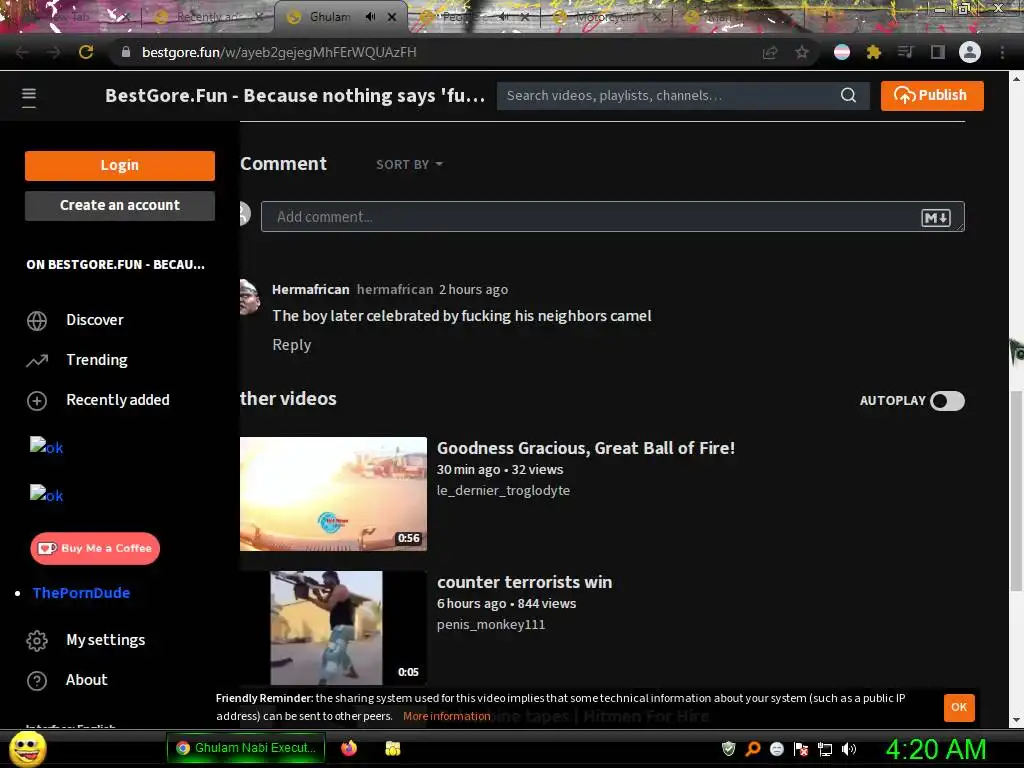Viewport: 1024px width, 768px height.
Task: Open ThePornDude sidebar link
Action: pos(81,593)
